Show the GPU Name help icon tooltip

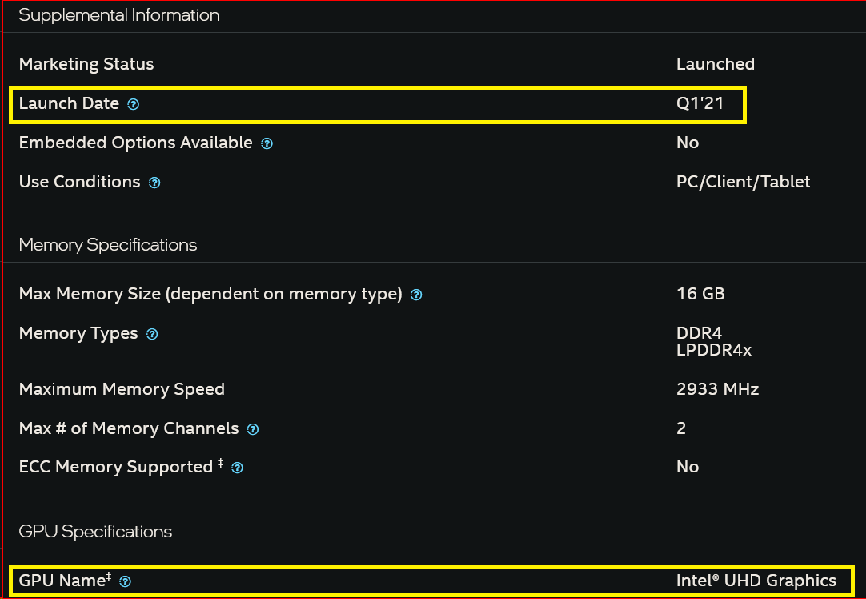[x=125, y=581]
